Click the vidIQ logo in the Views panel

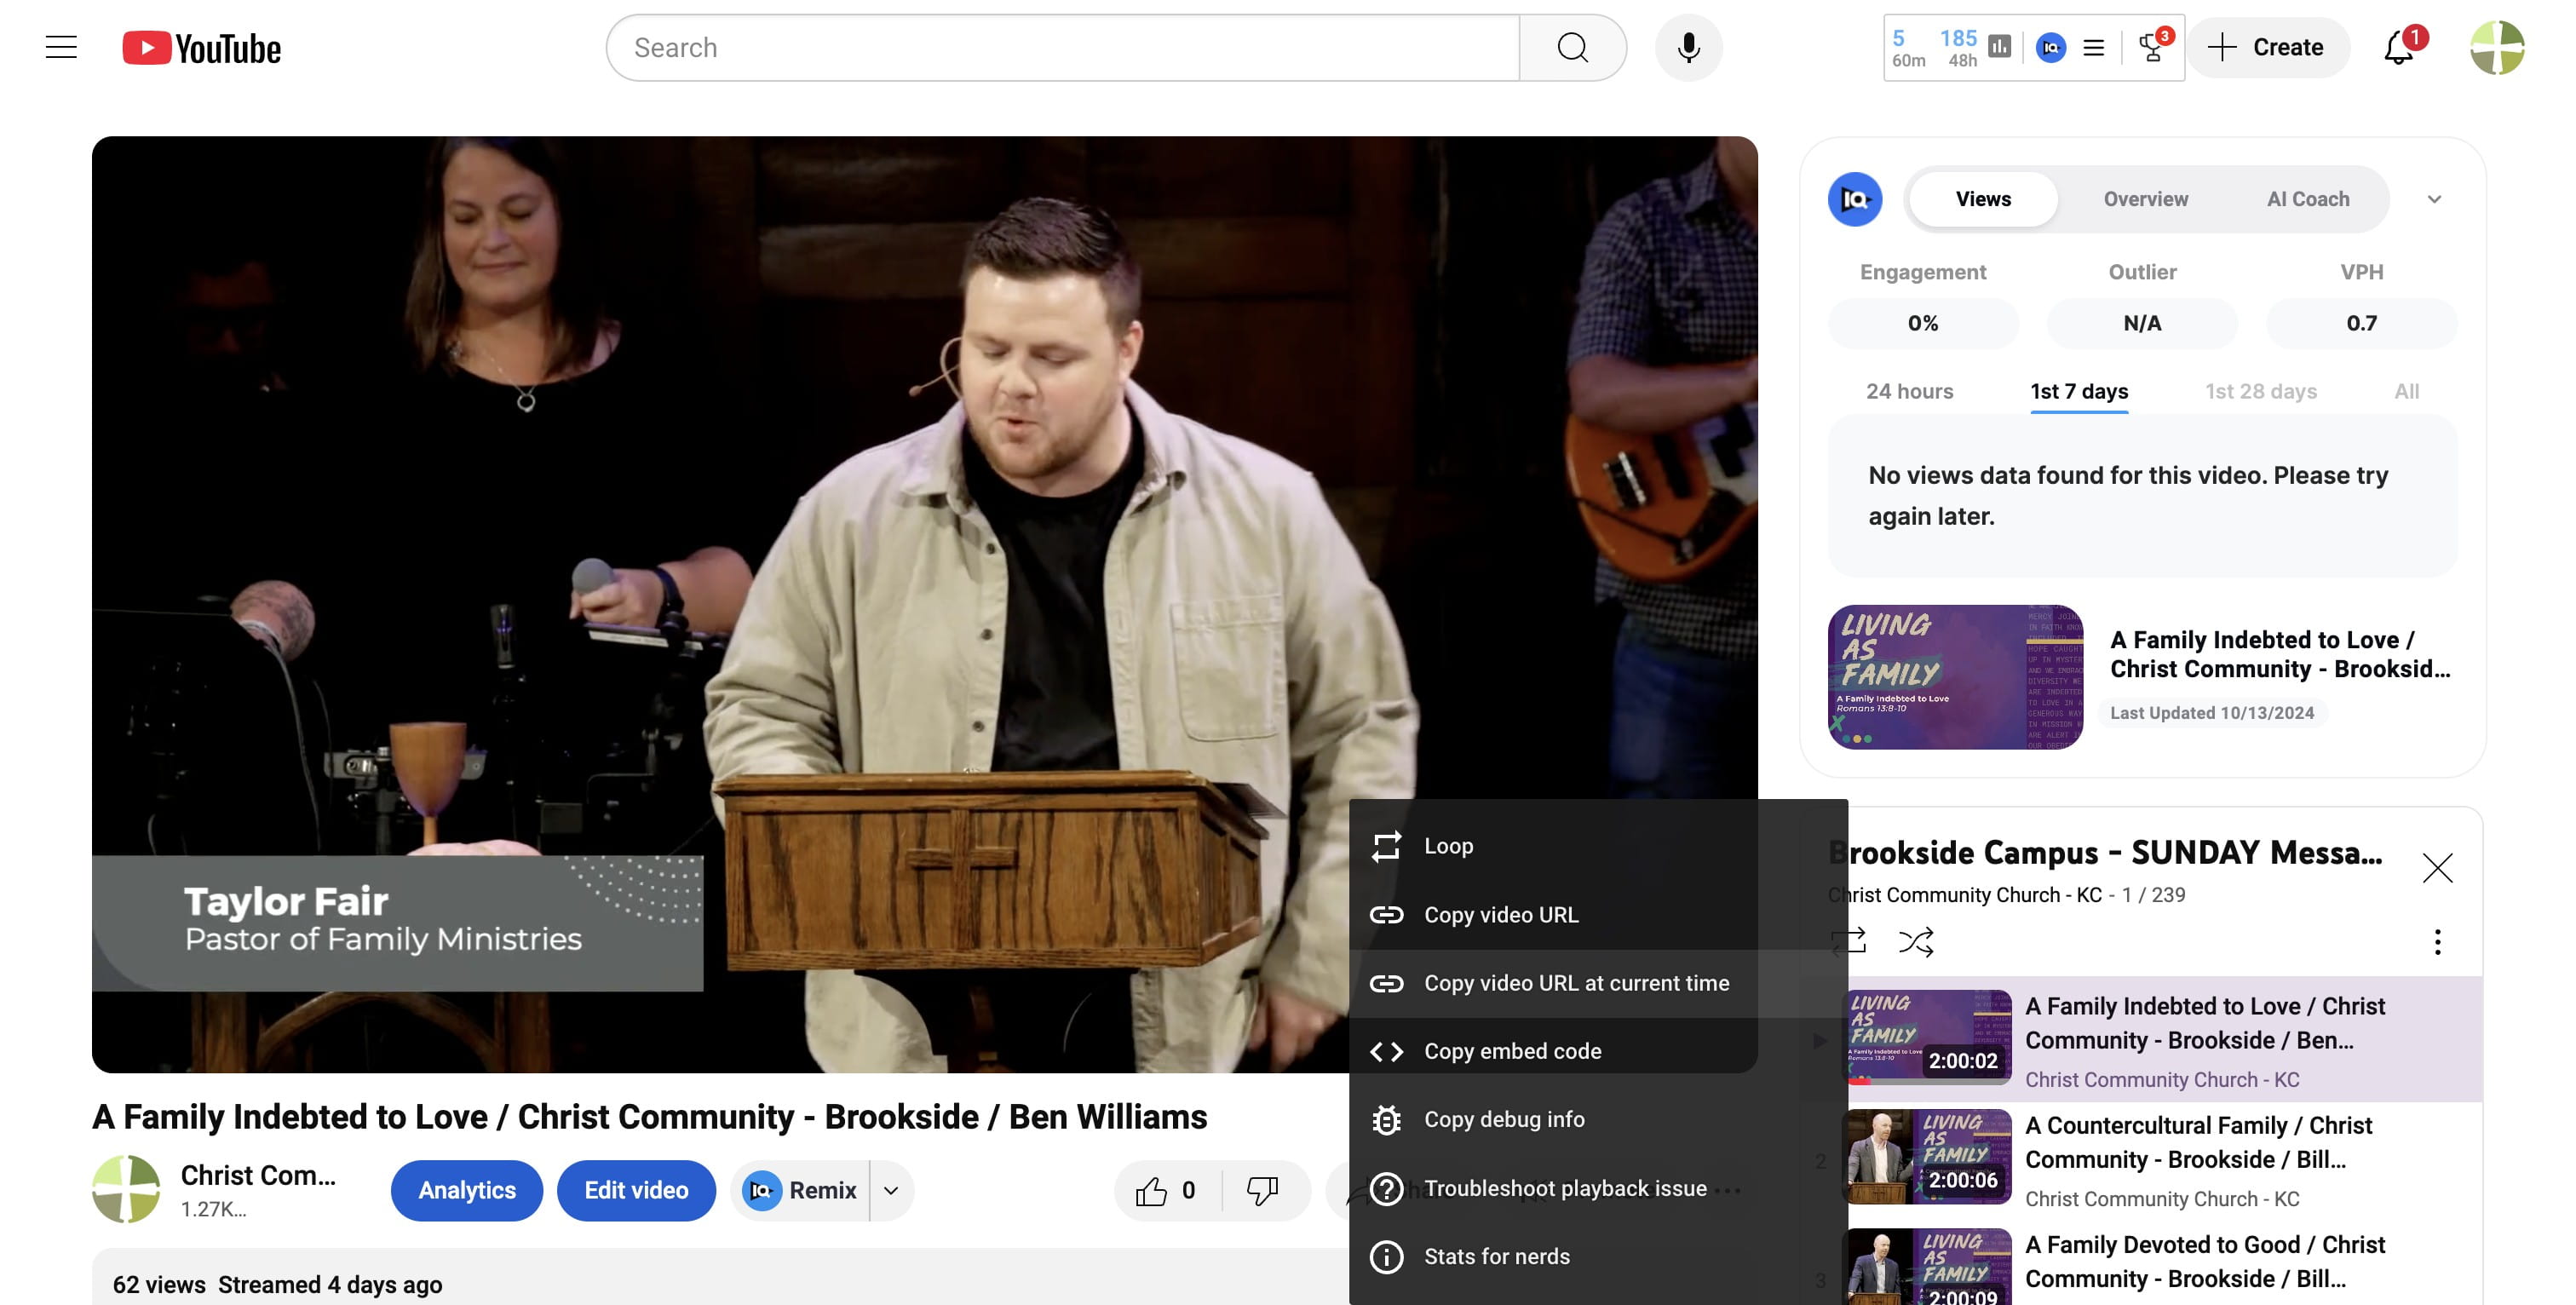pyautogui.click(x=1854, y=199)
